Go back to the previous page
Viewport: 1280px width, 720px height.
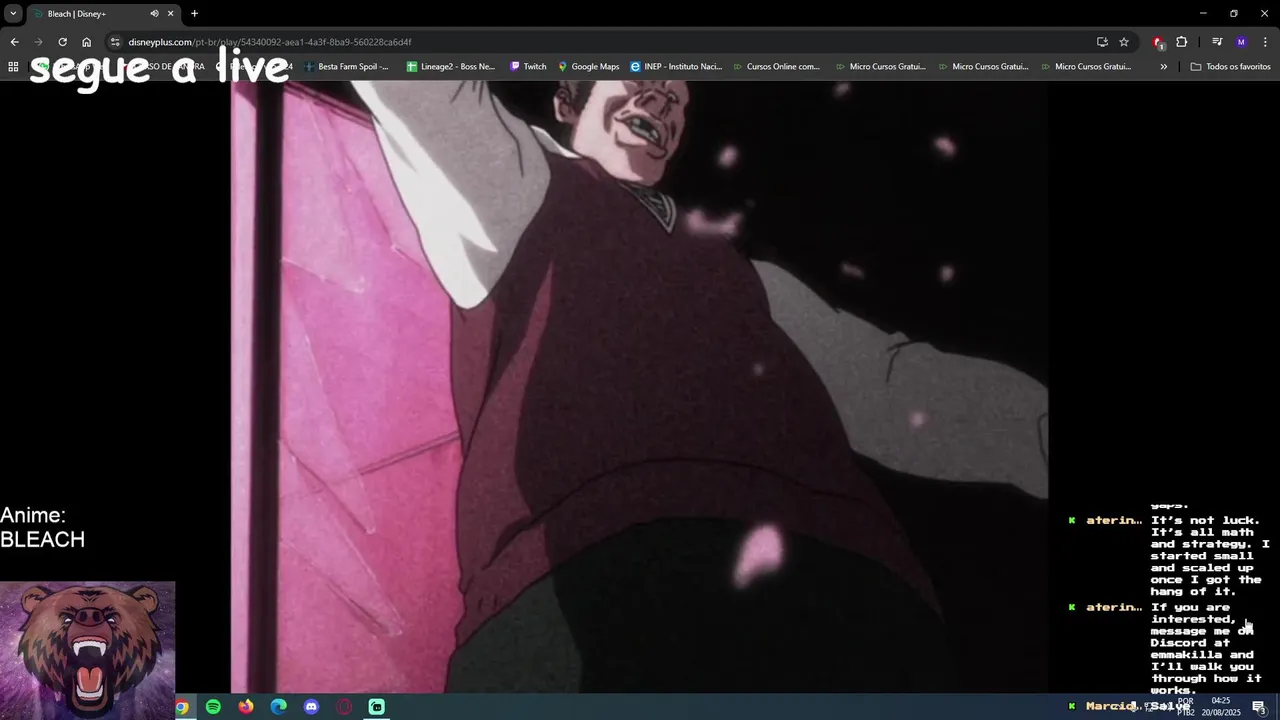14,42
